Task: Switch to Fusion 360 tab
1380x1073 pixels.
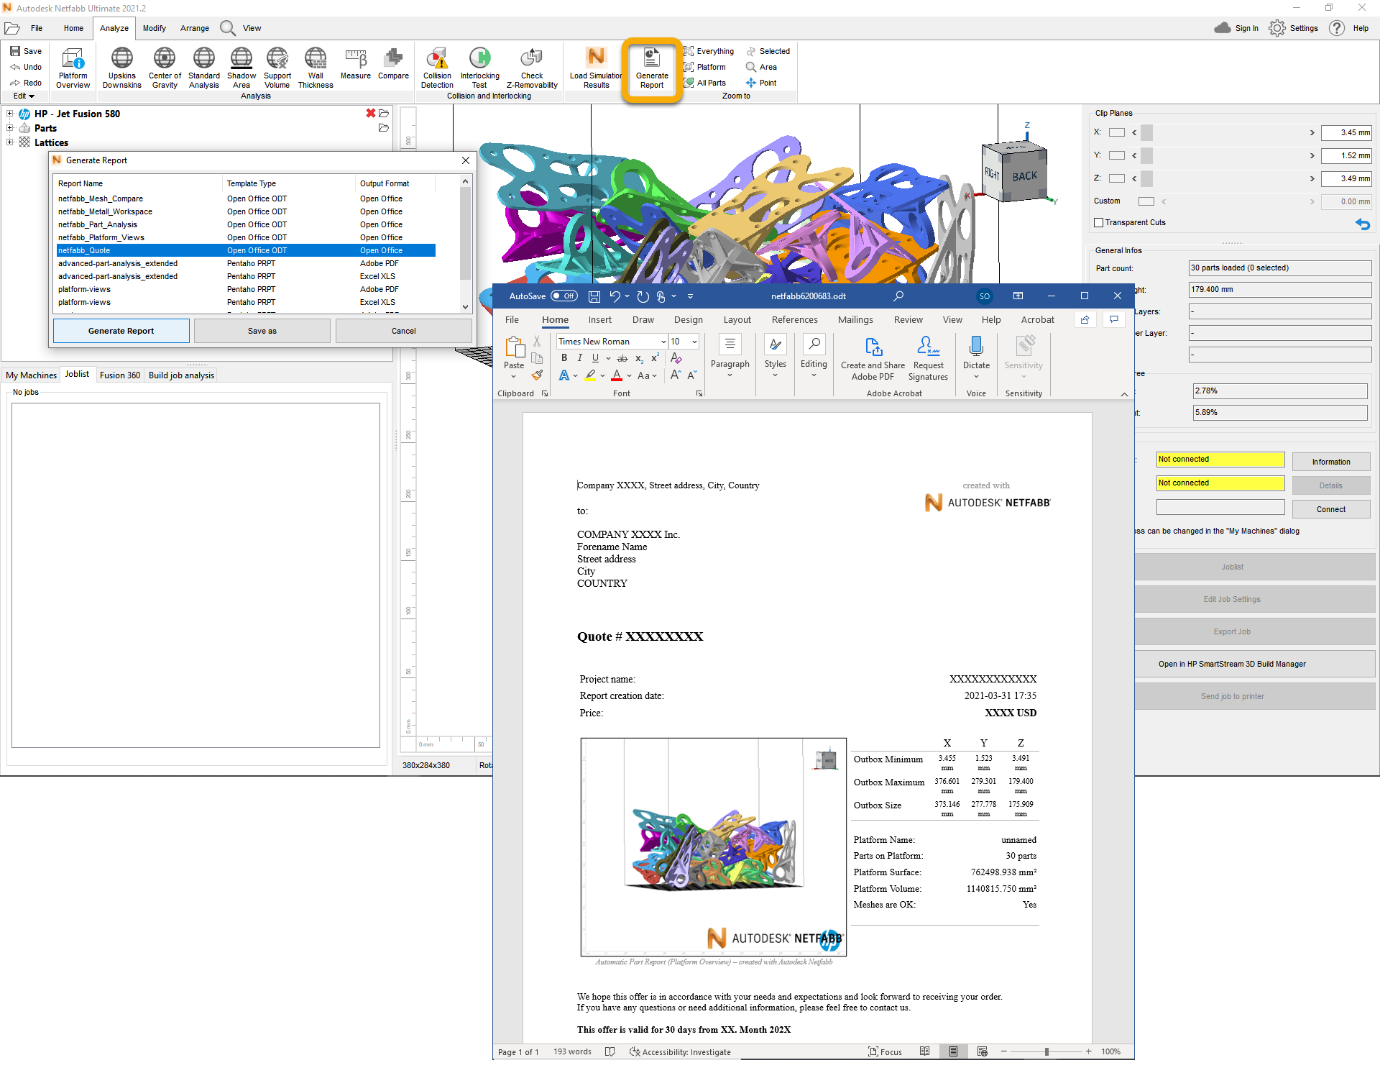Action: pyautogui.click(x=120, y=376)
